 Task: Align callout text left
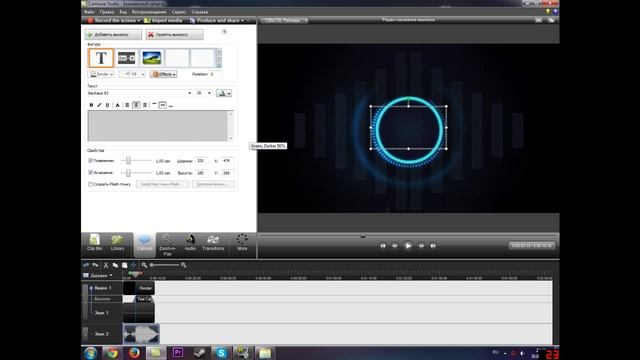pos(127,105)
